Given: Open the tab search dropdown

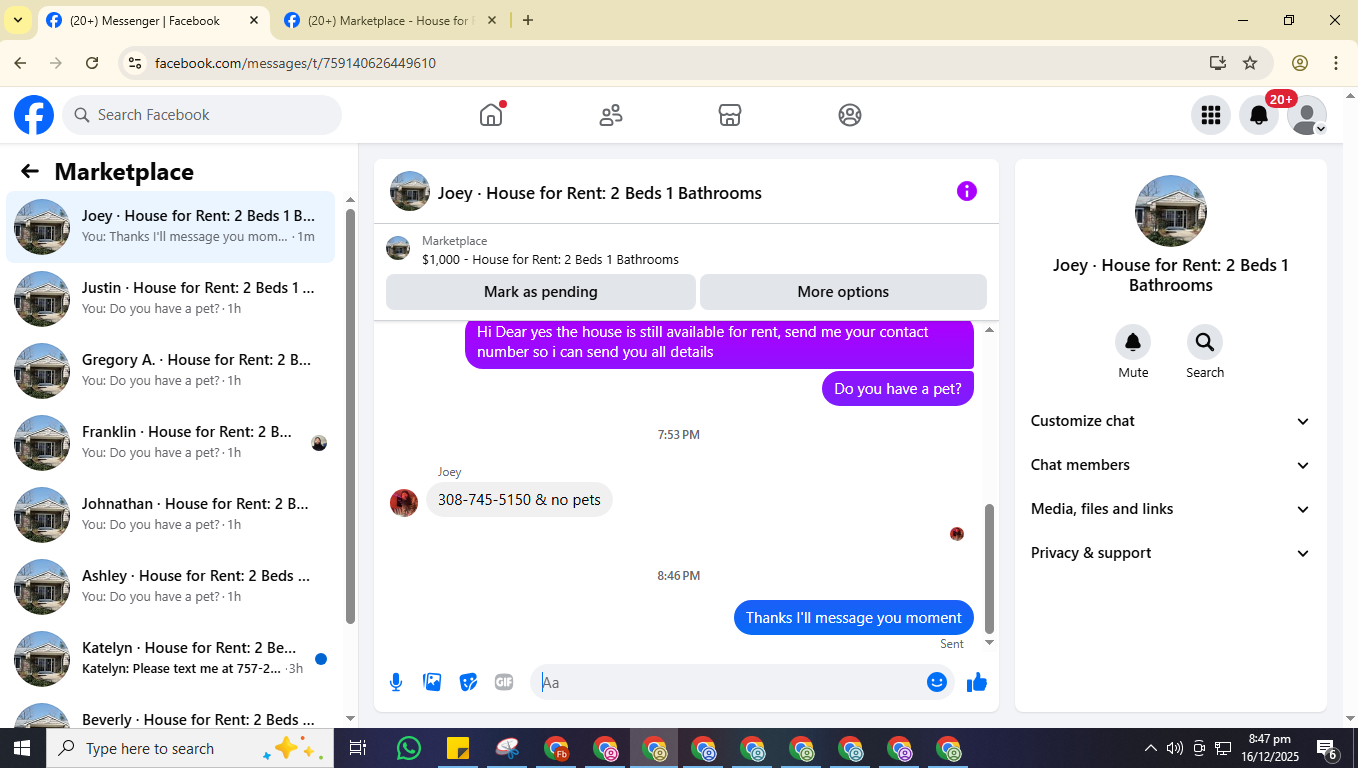Looking at the screenshot, I should pyautogui.click(x=17, y=20).
